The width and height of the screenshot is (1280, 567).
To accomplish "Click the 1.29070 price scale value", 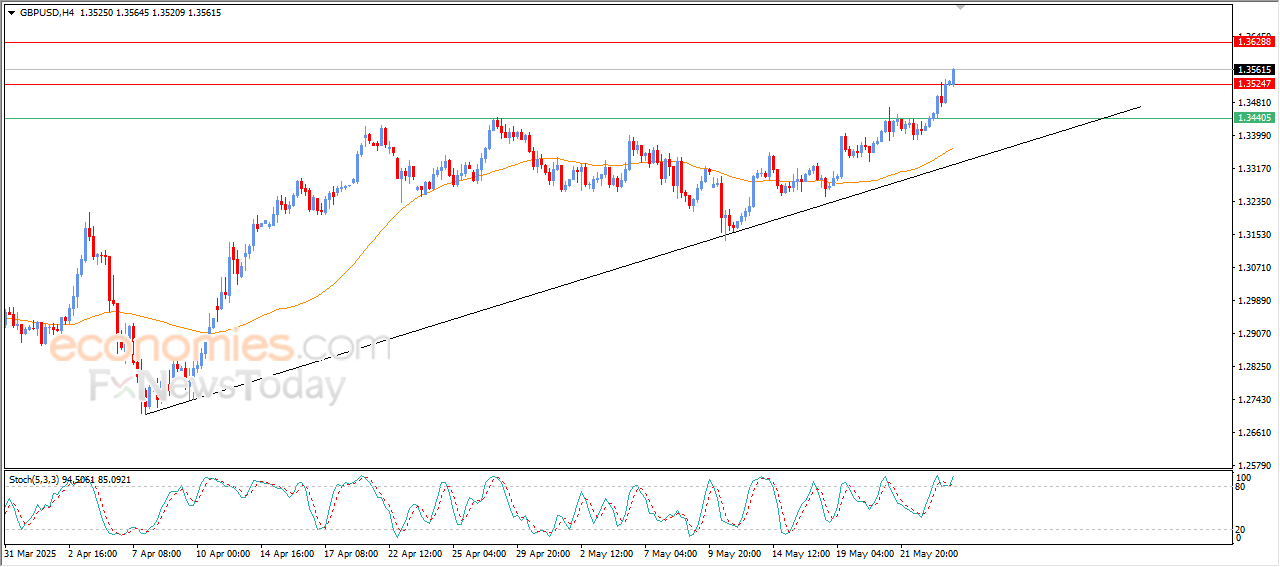I will (x=1254, y=333).
